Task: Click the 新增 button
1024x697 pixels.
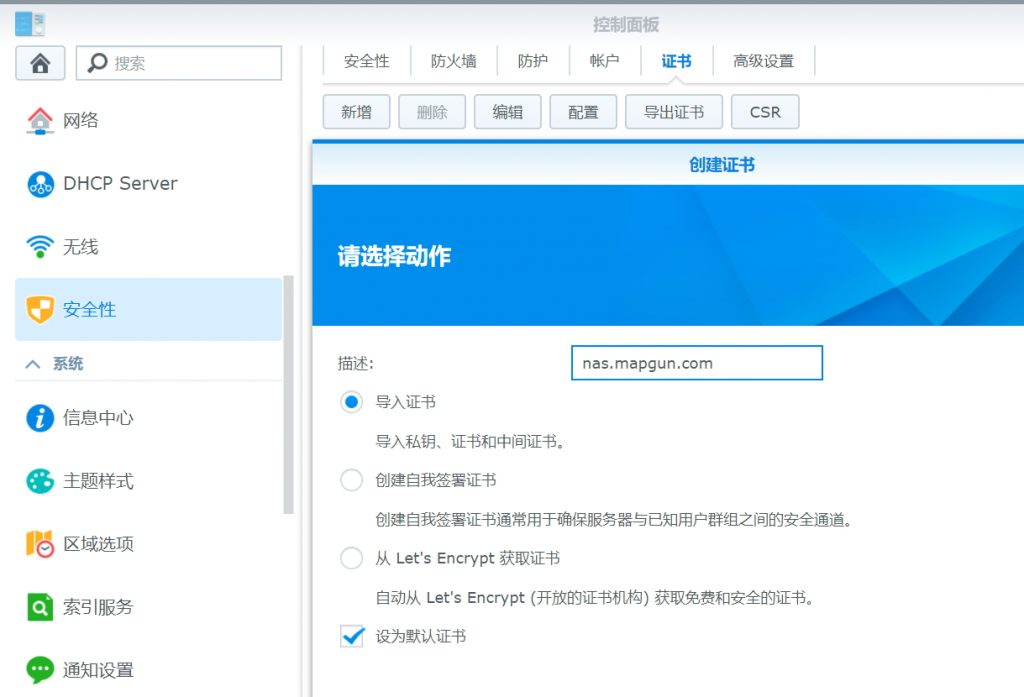Action: point(356,112)
